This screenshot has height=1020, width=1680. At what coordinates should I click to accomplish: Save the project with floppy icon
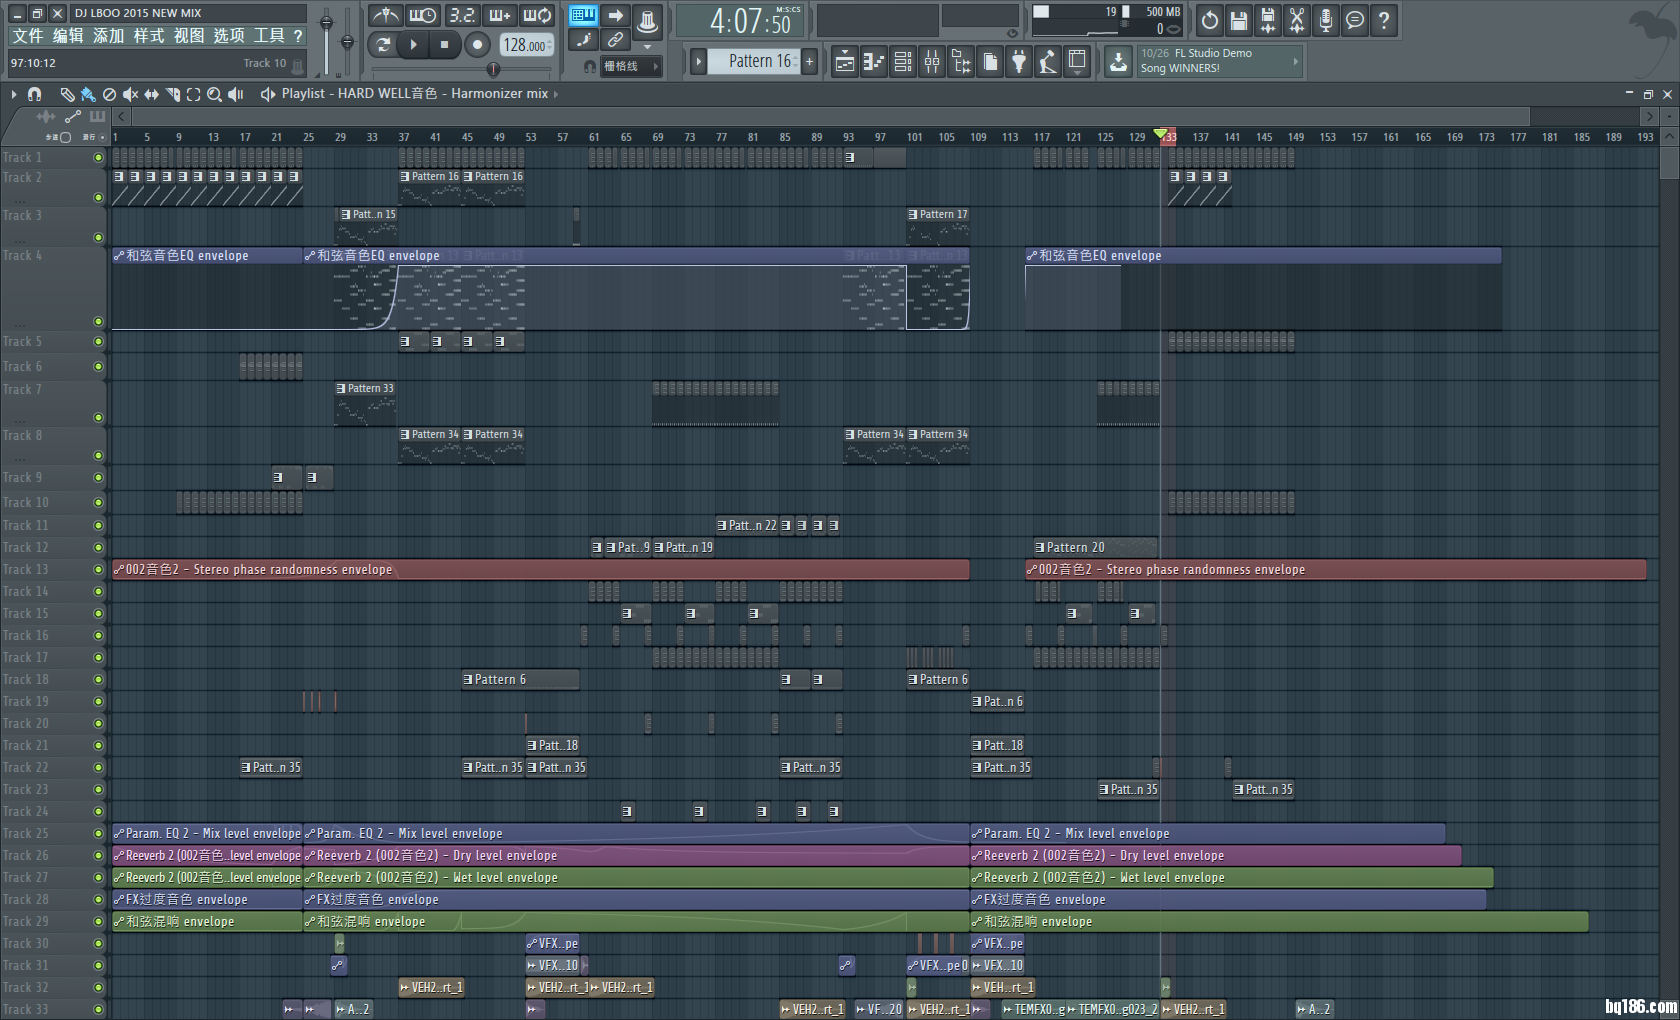1238,20
